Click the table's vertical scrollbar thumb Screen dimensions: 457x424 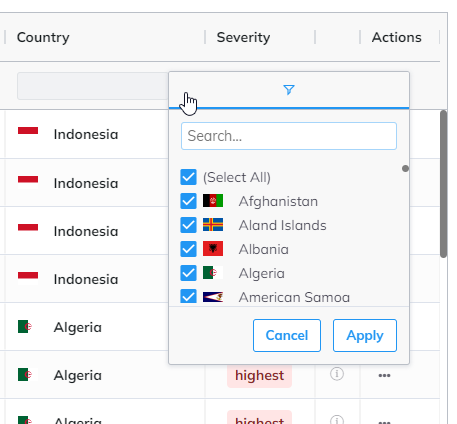click(443, 184)
